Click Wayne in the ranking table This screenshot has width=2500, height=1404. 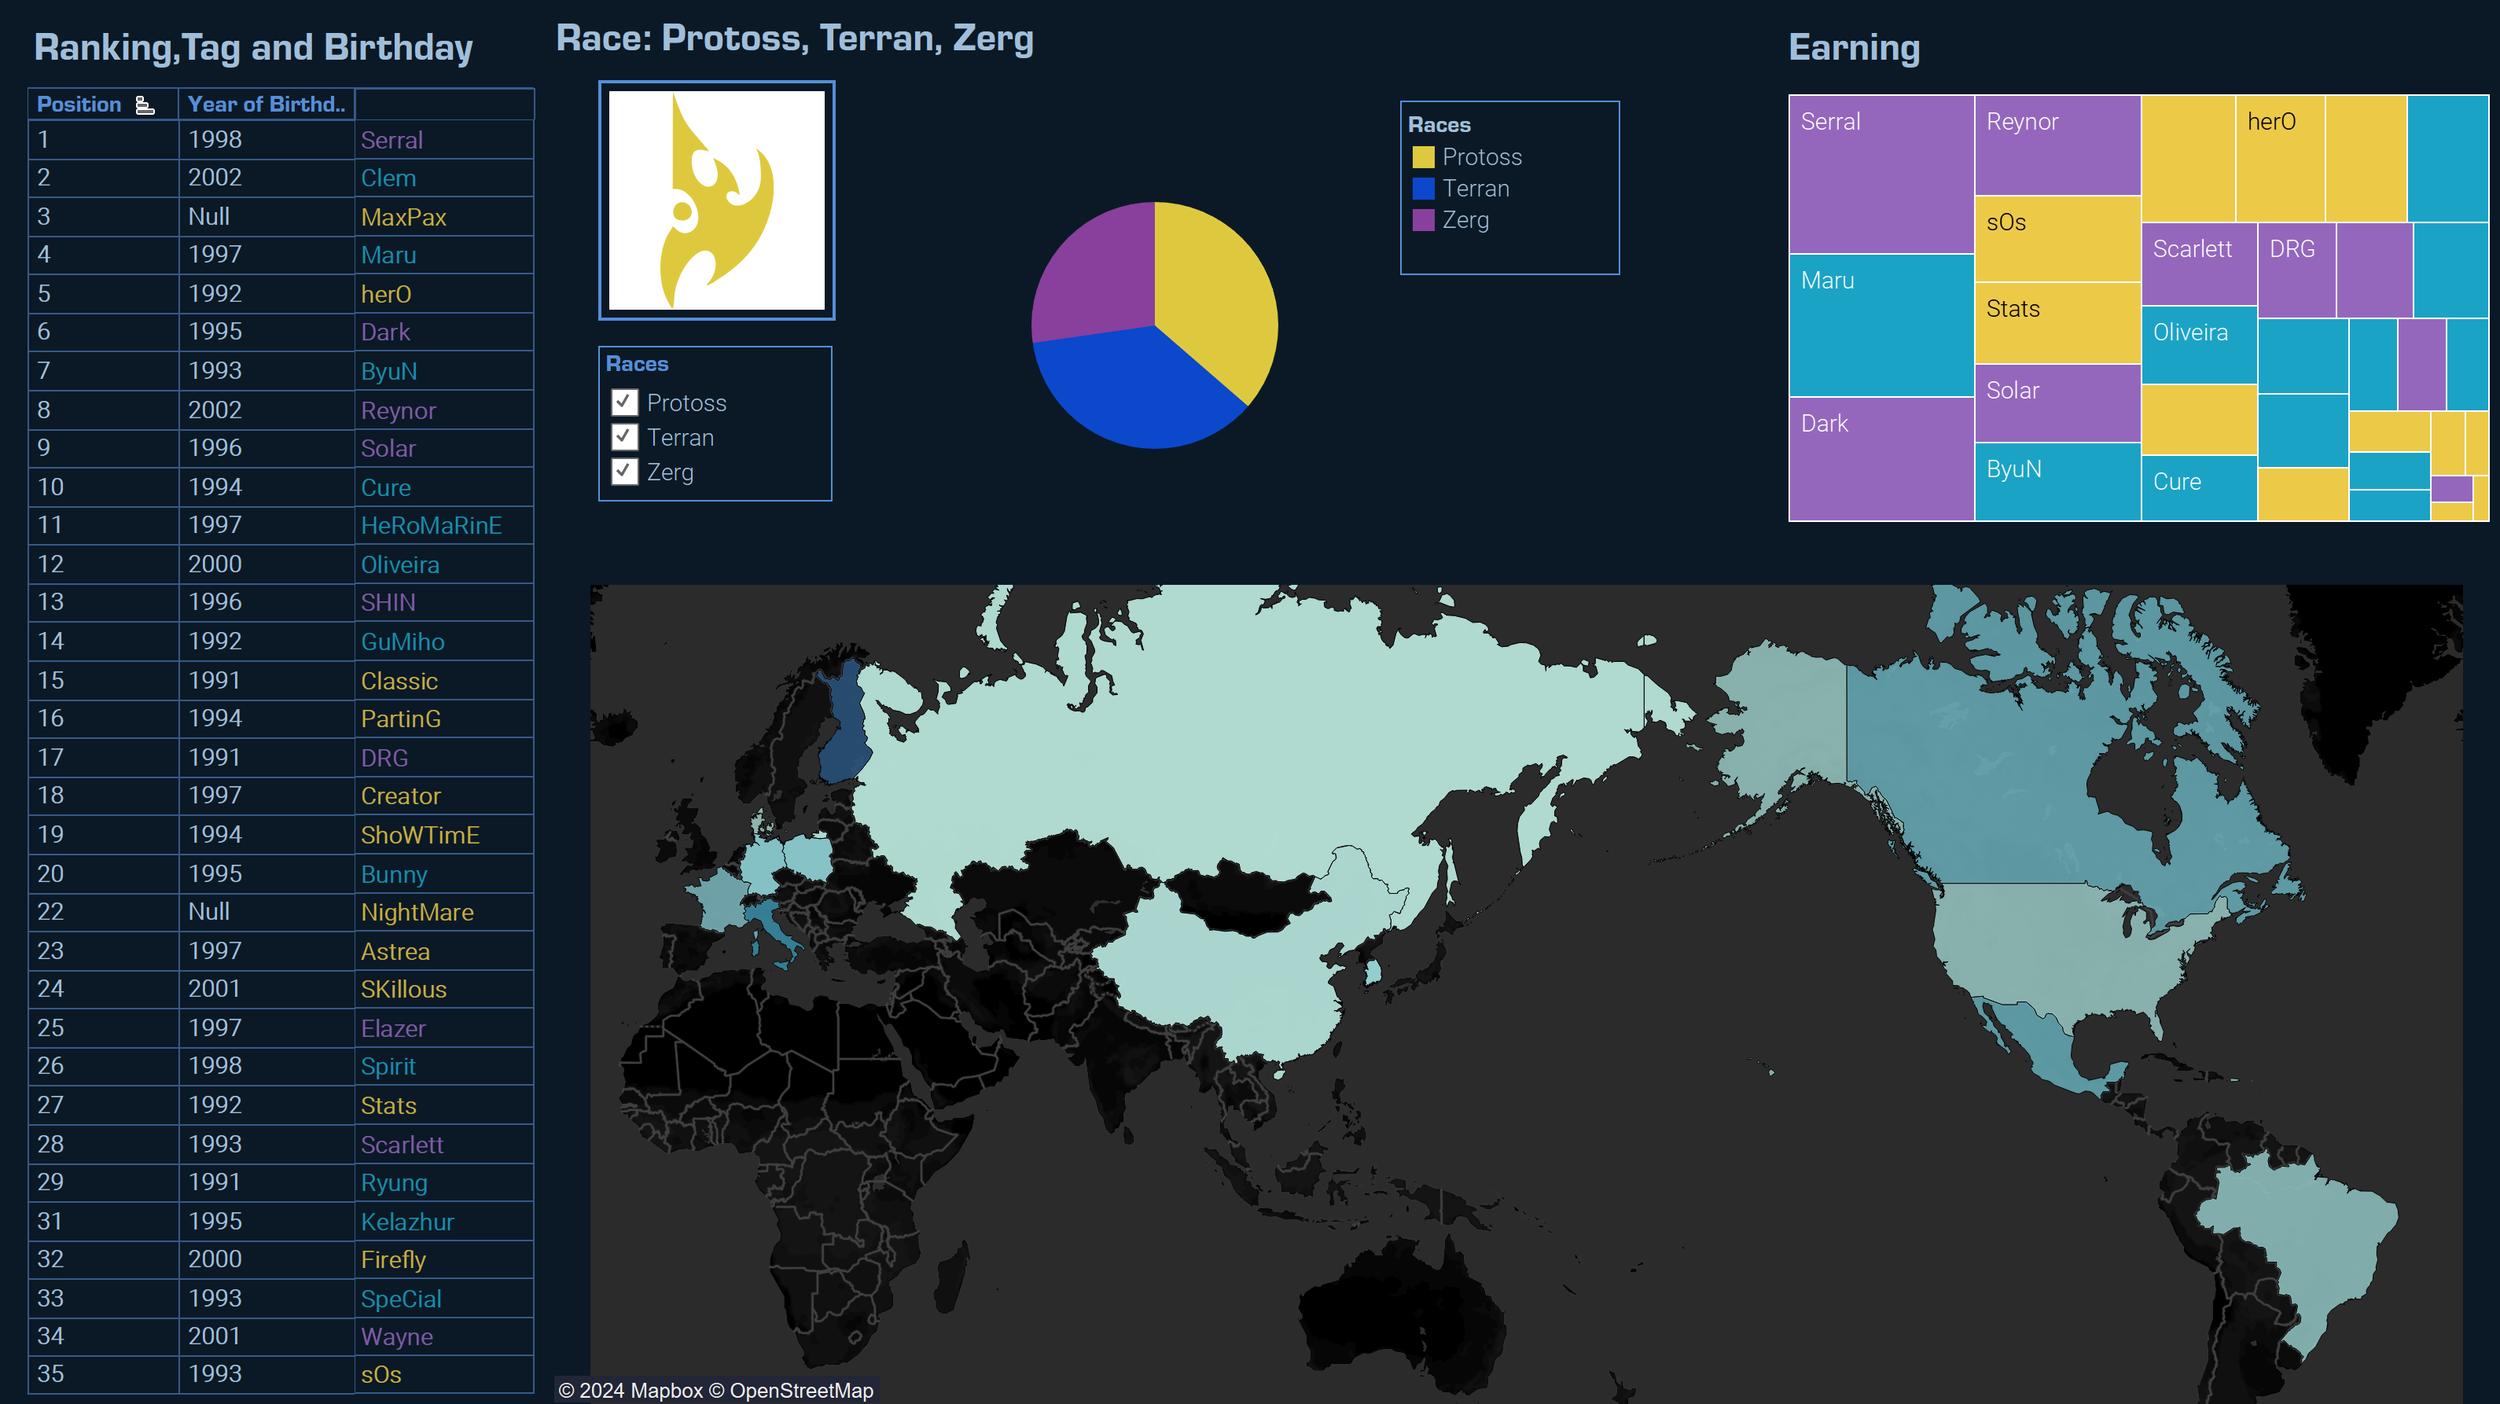(397, 1336)
